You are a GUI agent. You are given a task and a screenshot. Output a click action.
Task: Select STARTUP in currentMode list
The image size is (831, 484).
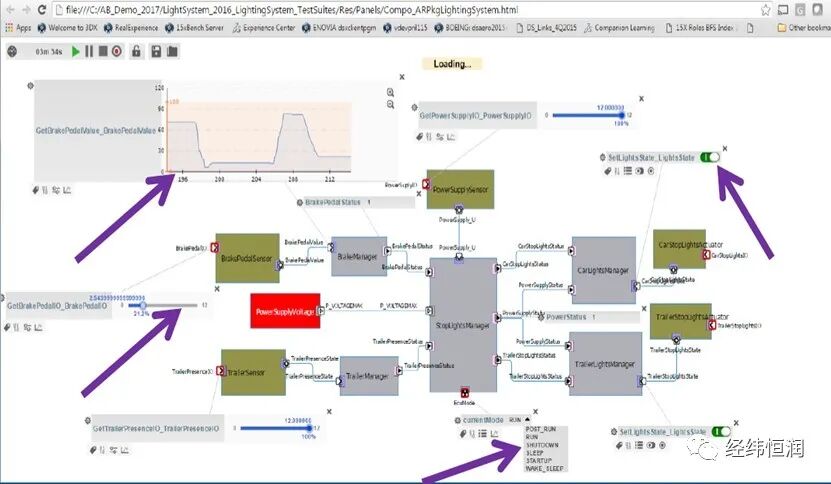pos(539,461)
